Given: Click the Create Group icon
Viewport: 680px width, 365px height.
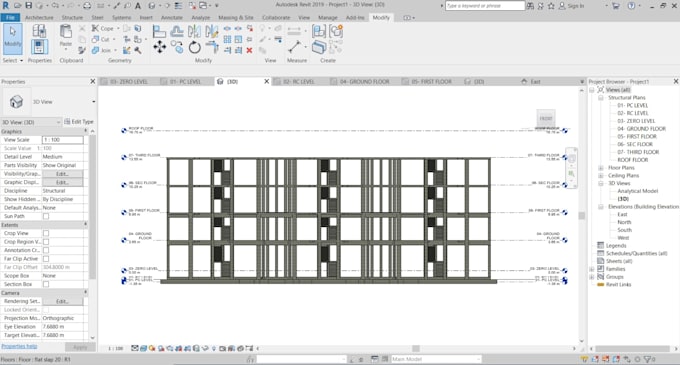Looking at the screenshot, I should [336, 31].
